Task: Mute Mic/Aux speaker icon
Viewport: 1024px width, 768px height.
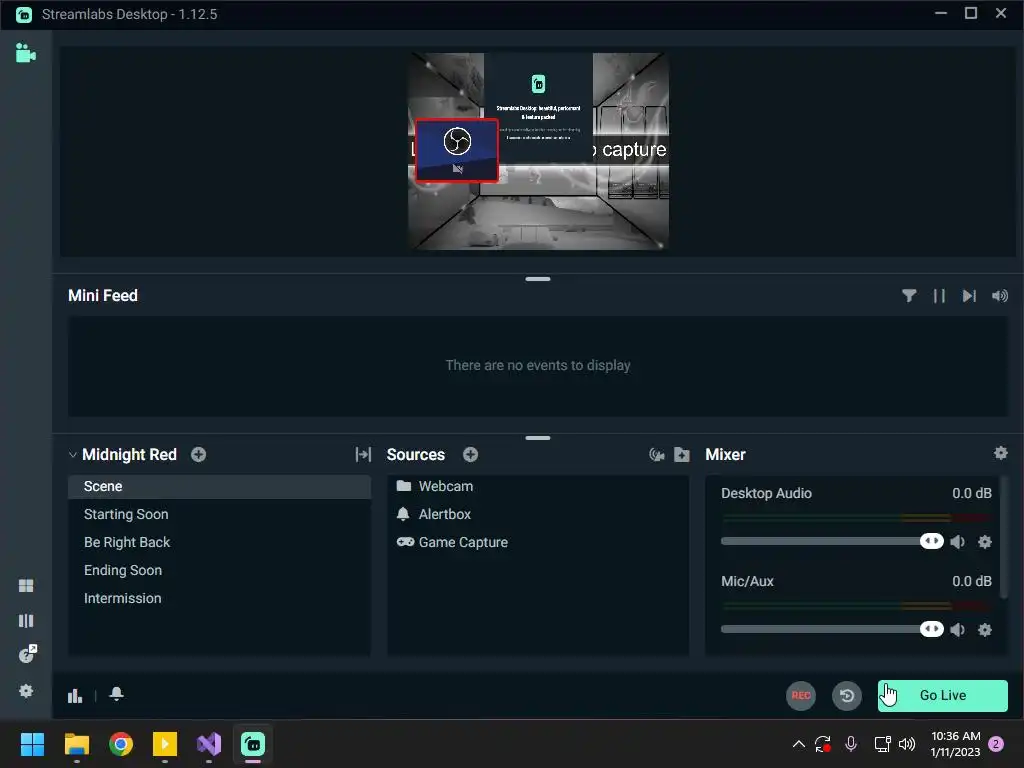Action: coord(957,630)
